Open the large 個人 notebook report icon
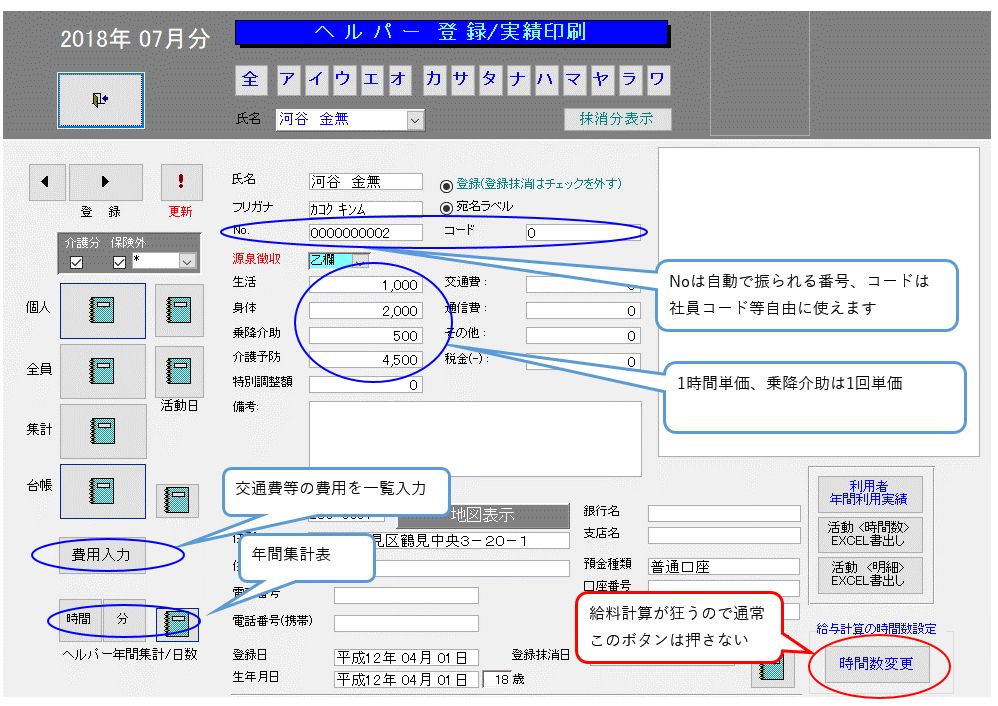The height and width of the screenshot is (706, 998). pyautogui.click(x=102, y=310)
